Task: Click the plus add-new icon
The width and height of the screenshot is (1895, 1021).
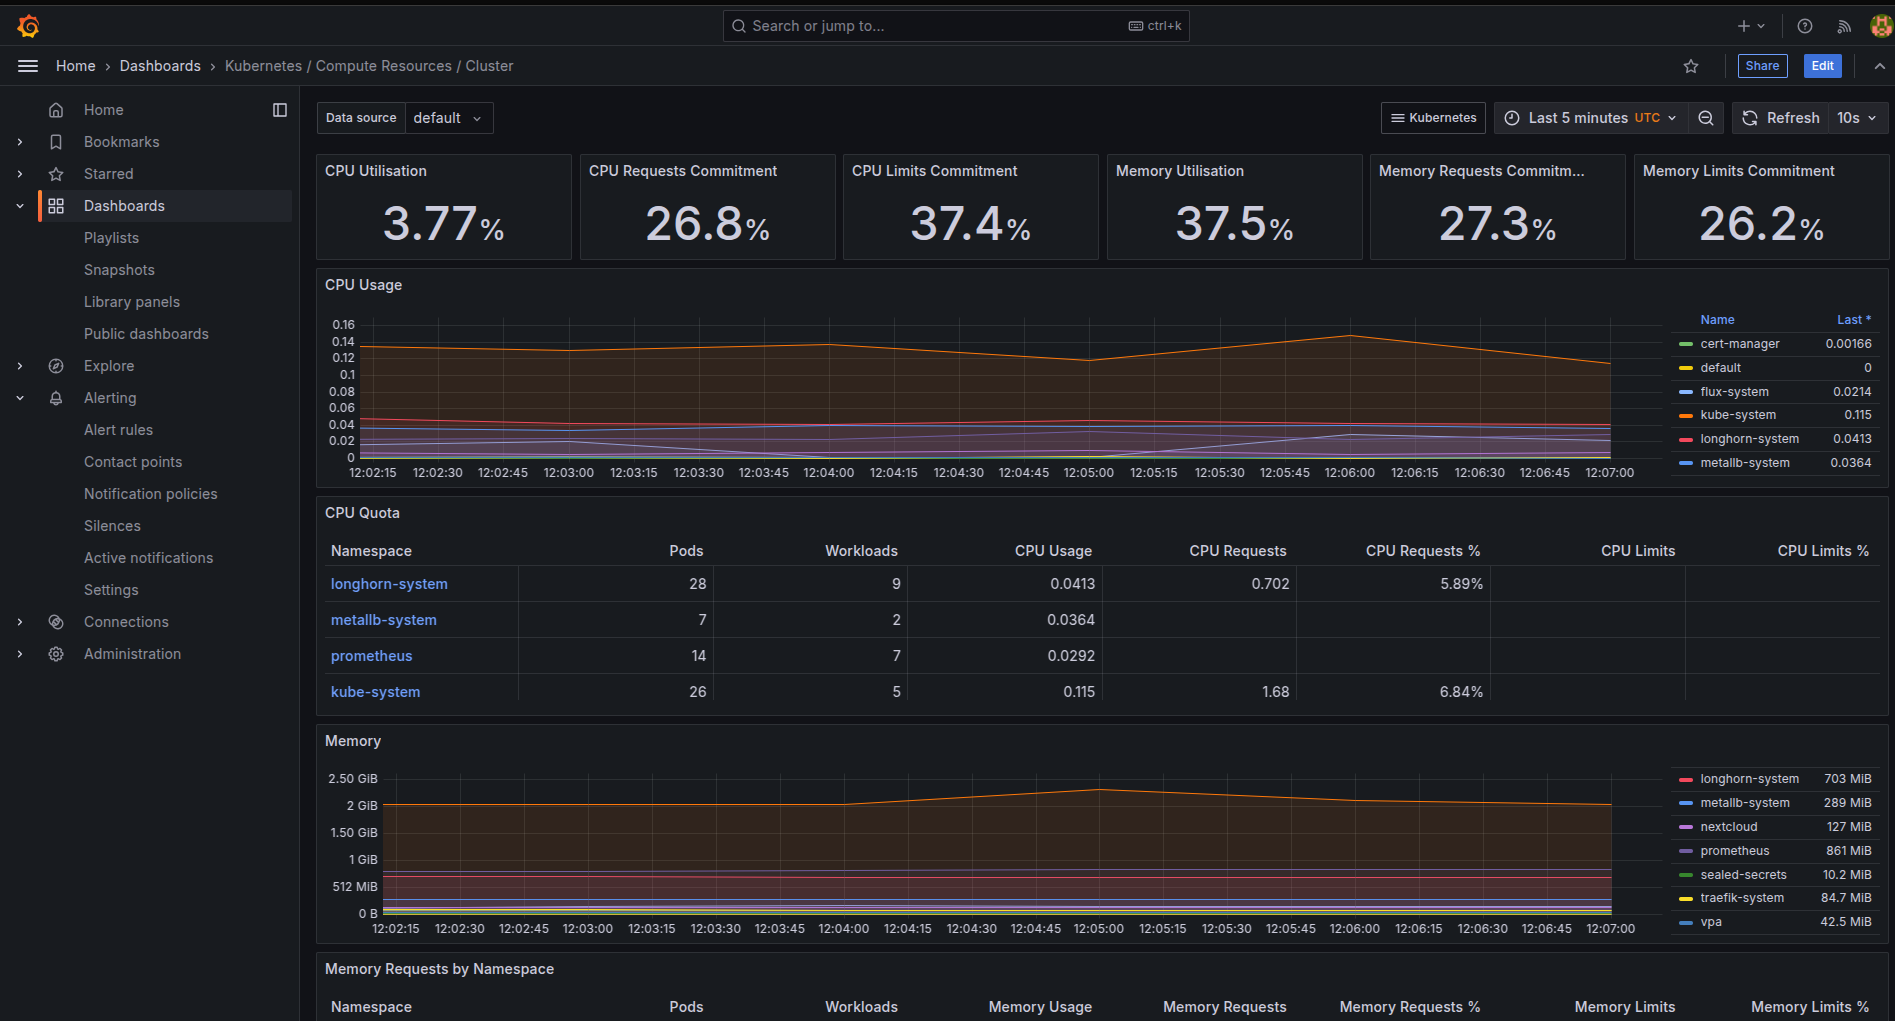Action: [1744, 26]
